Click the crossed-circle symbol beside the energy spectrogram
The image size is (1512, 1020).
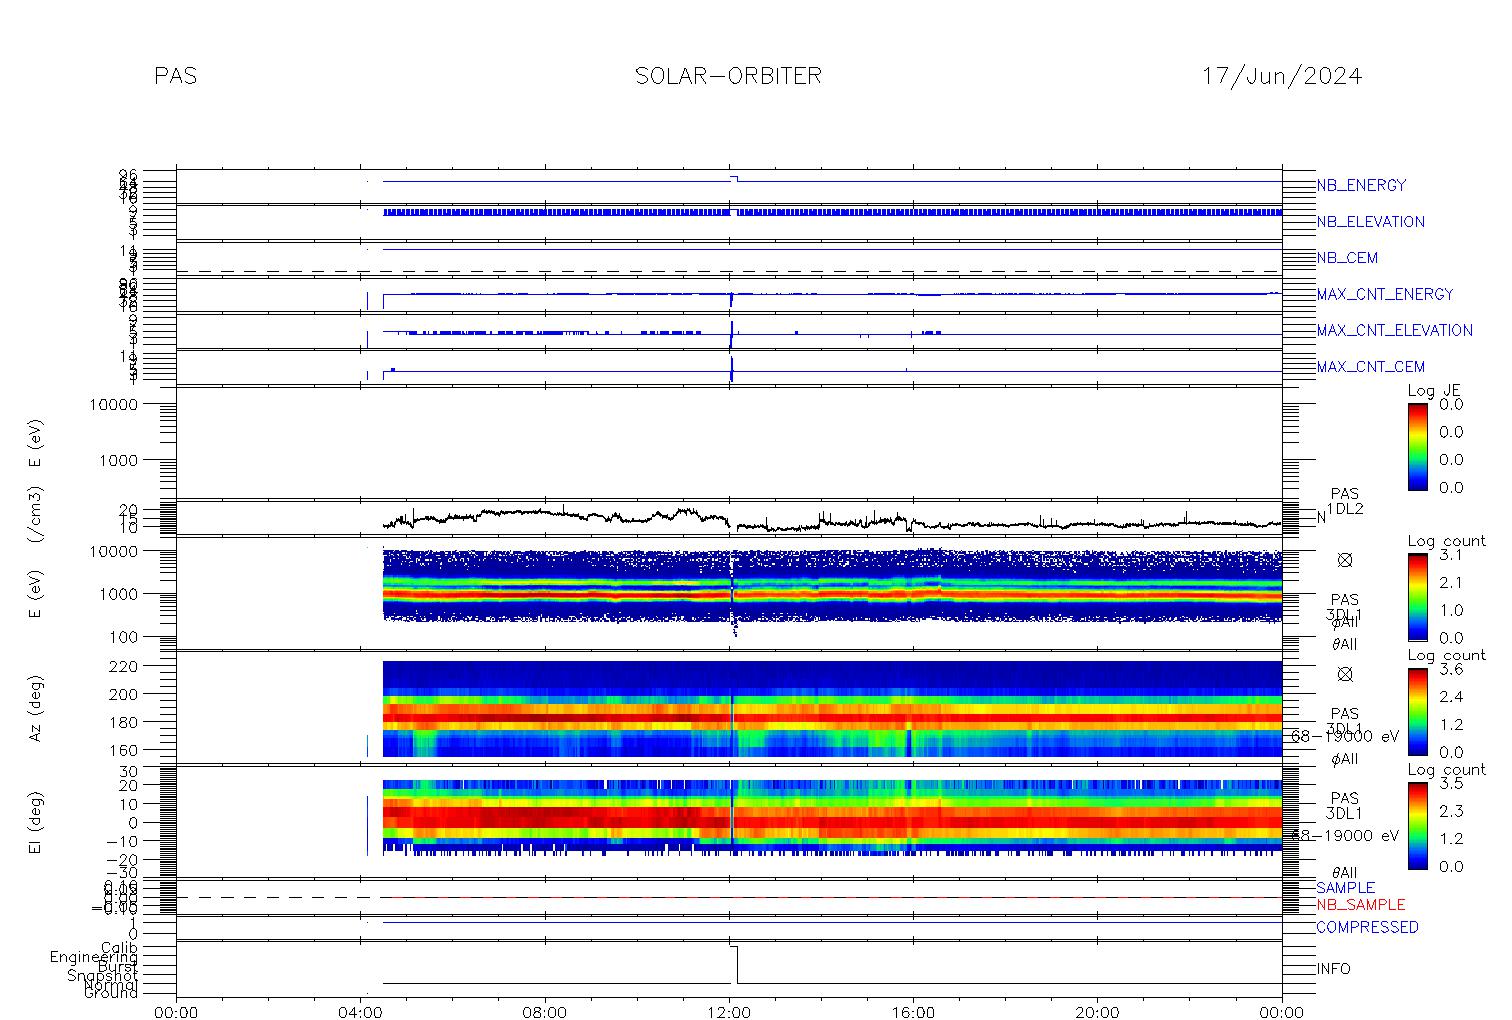coord(1345,560)
